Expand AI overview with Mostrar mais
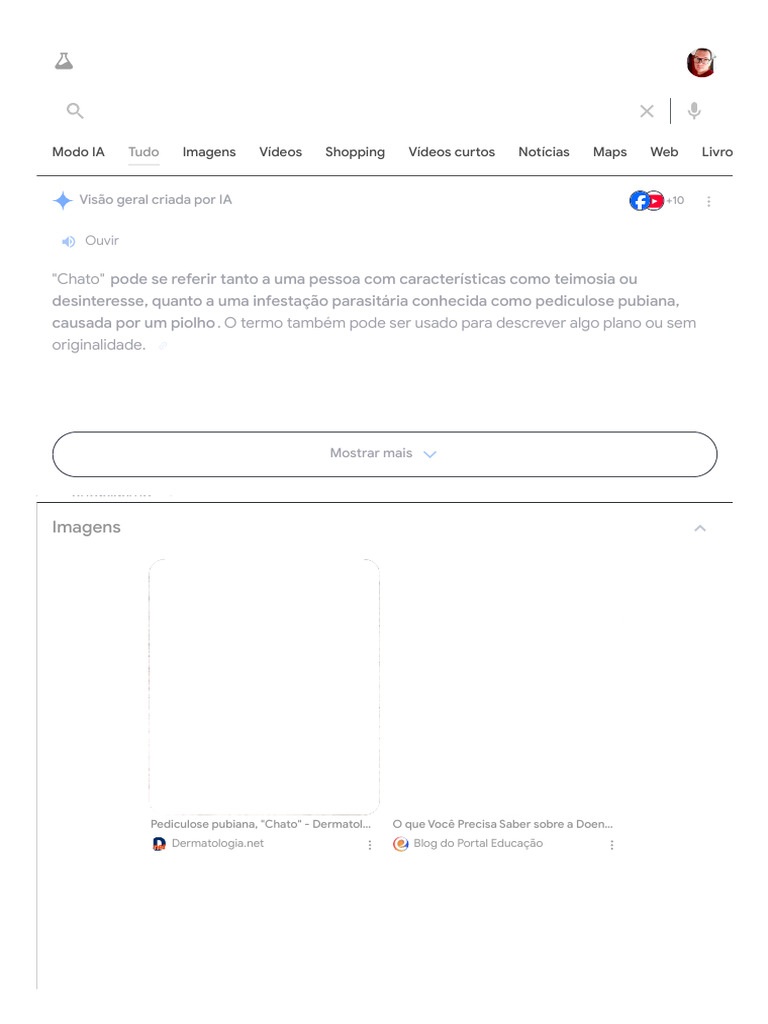 [x=384, y=454]
